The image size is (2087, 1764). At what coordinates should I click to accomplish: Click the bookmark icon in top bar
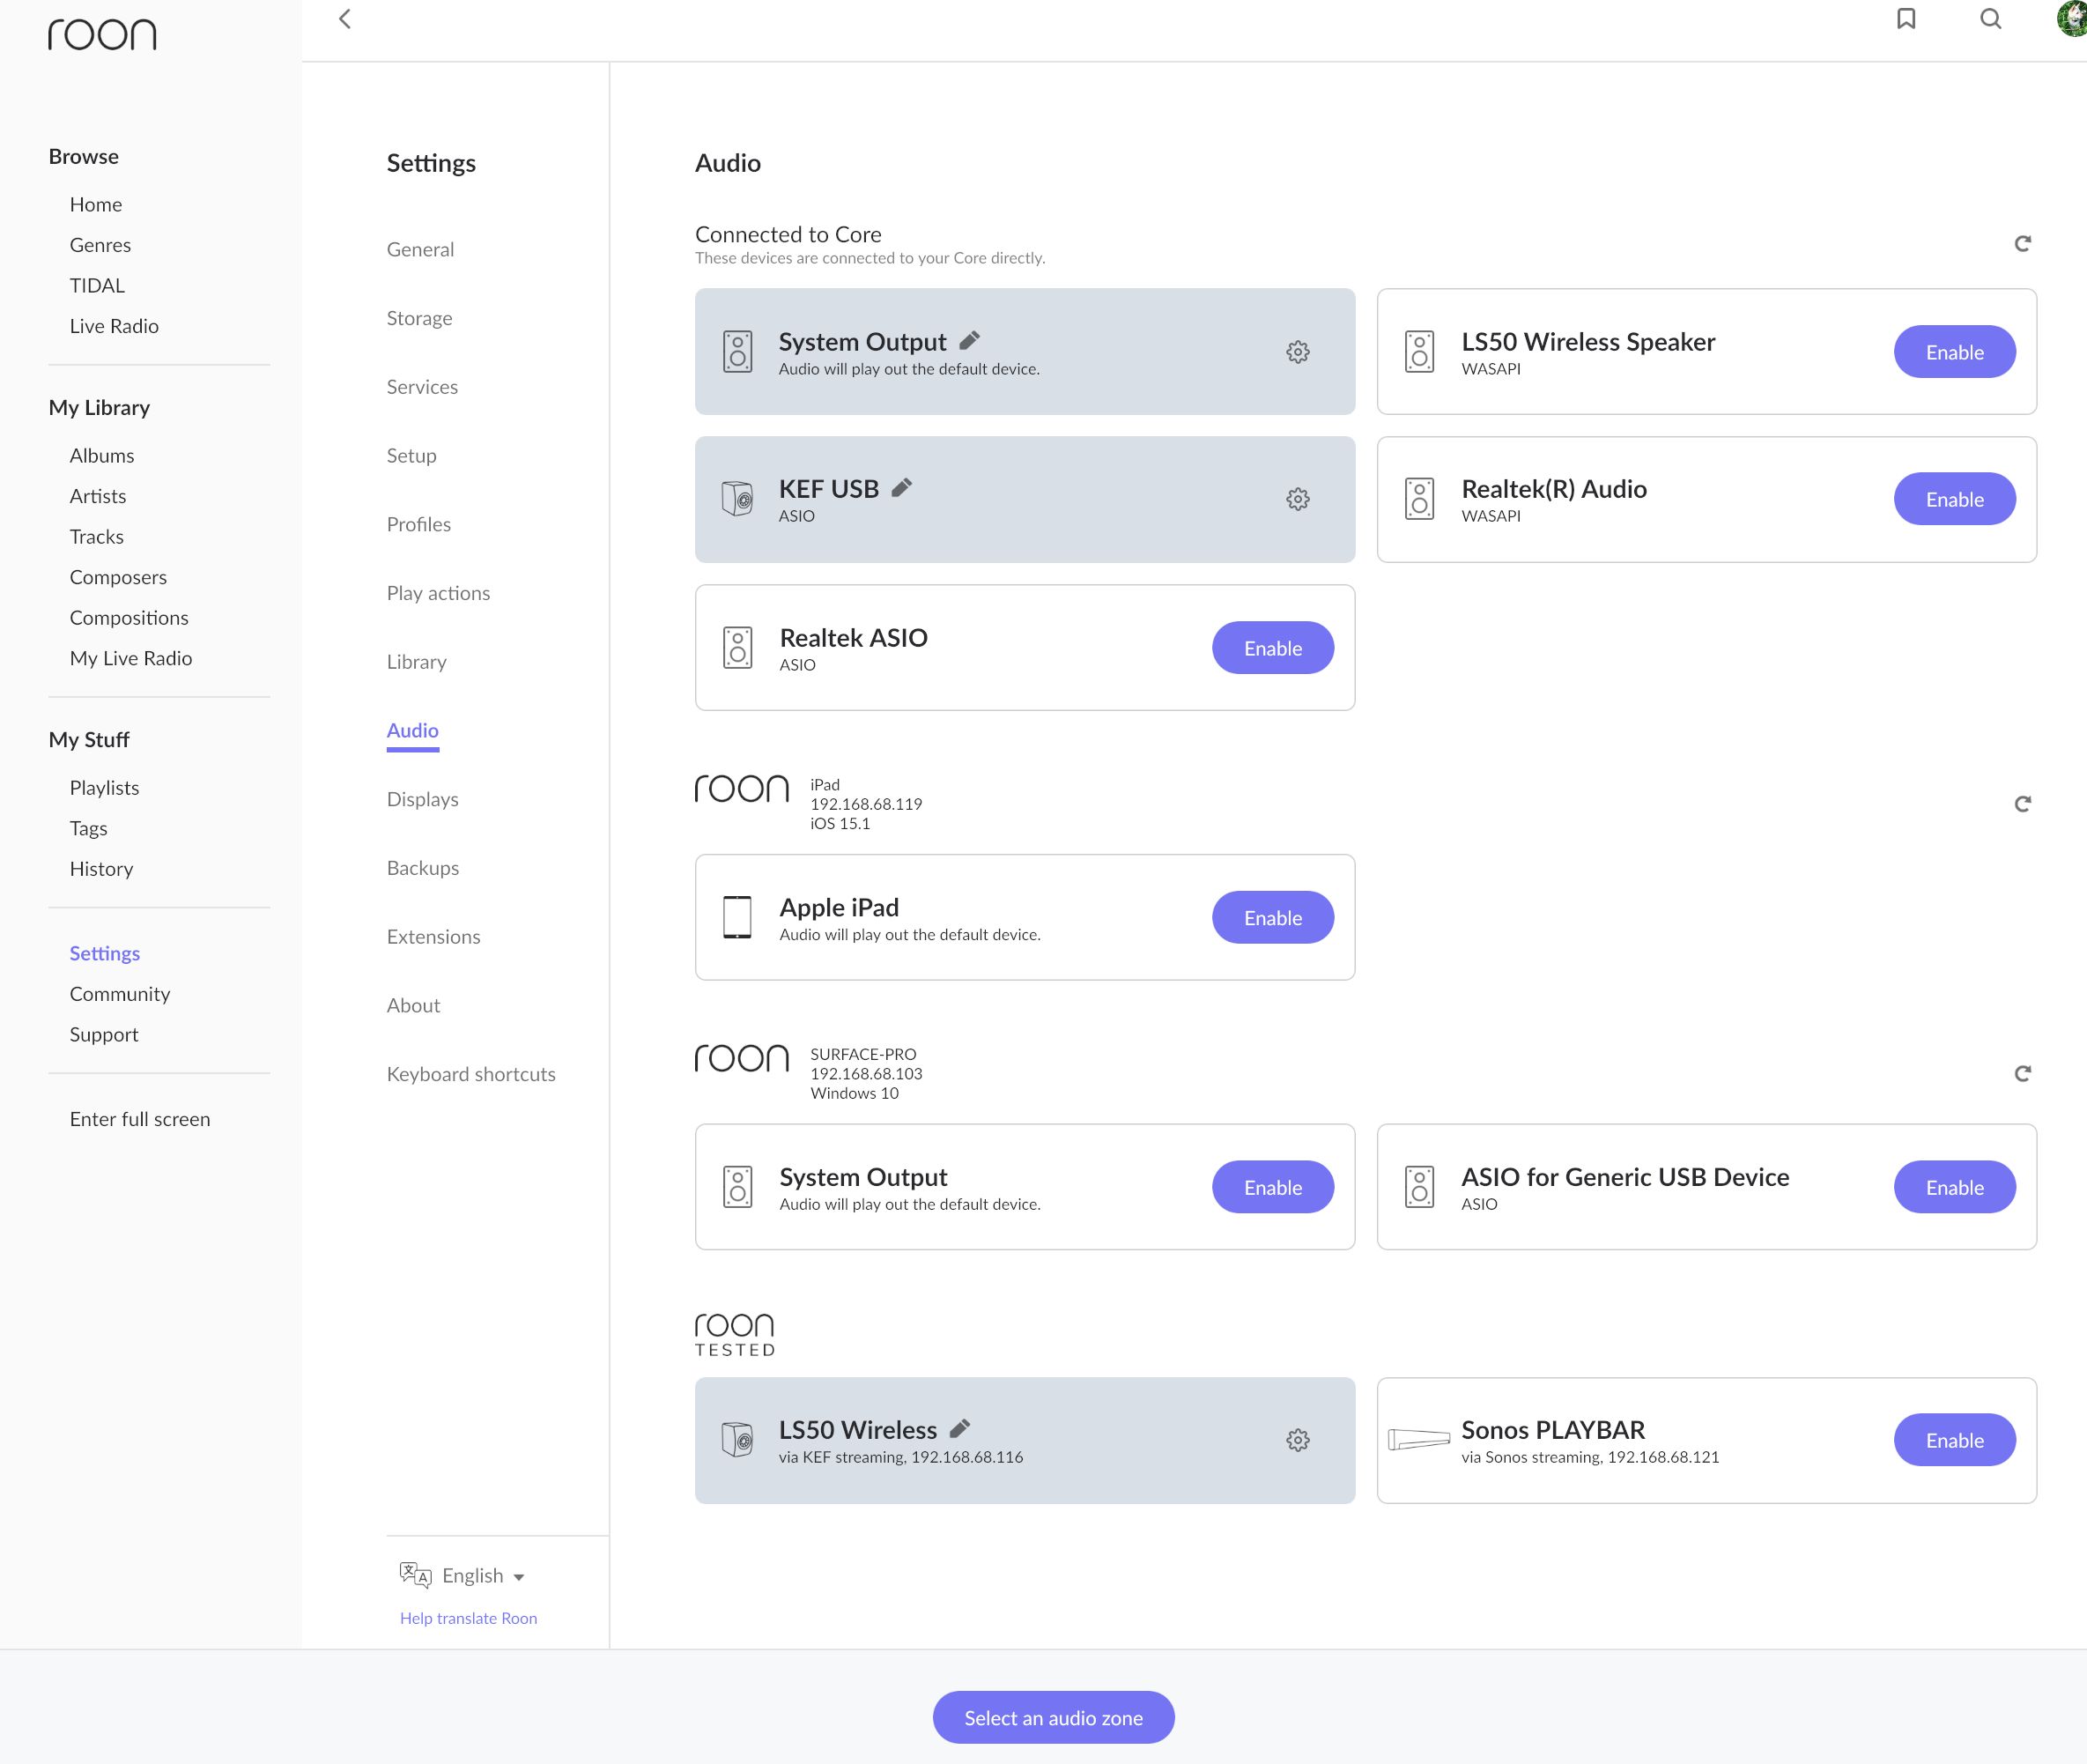pos(1906,19)
